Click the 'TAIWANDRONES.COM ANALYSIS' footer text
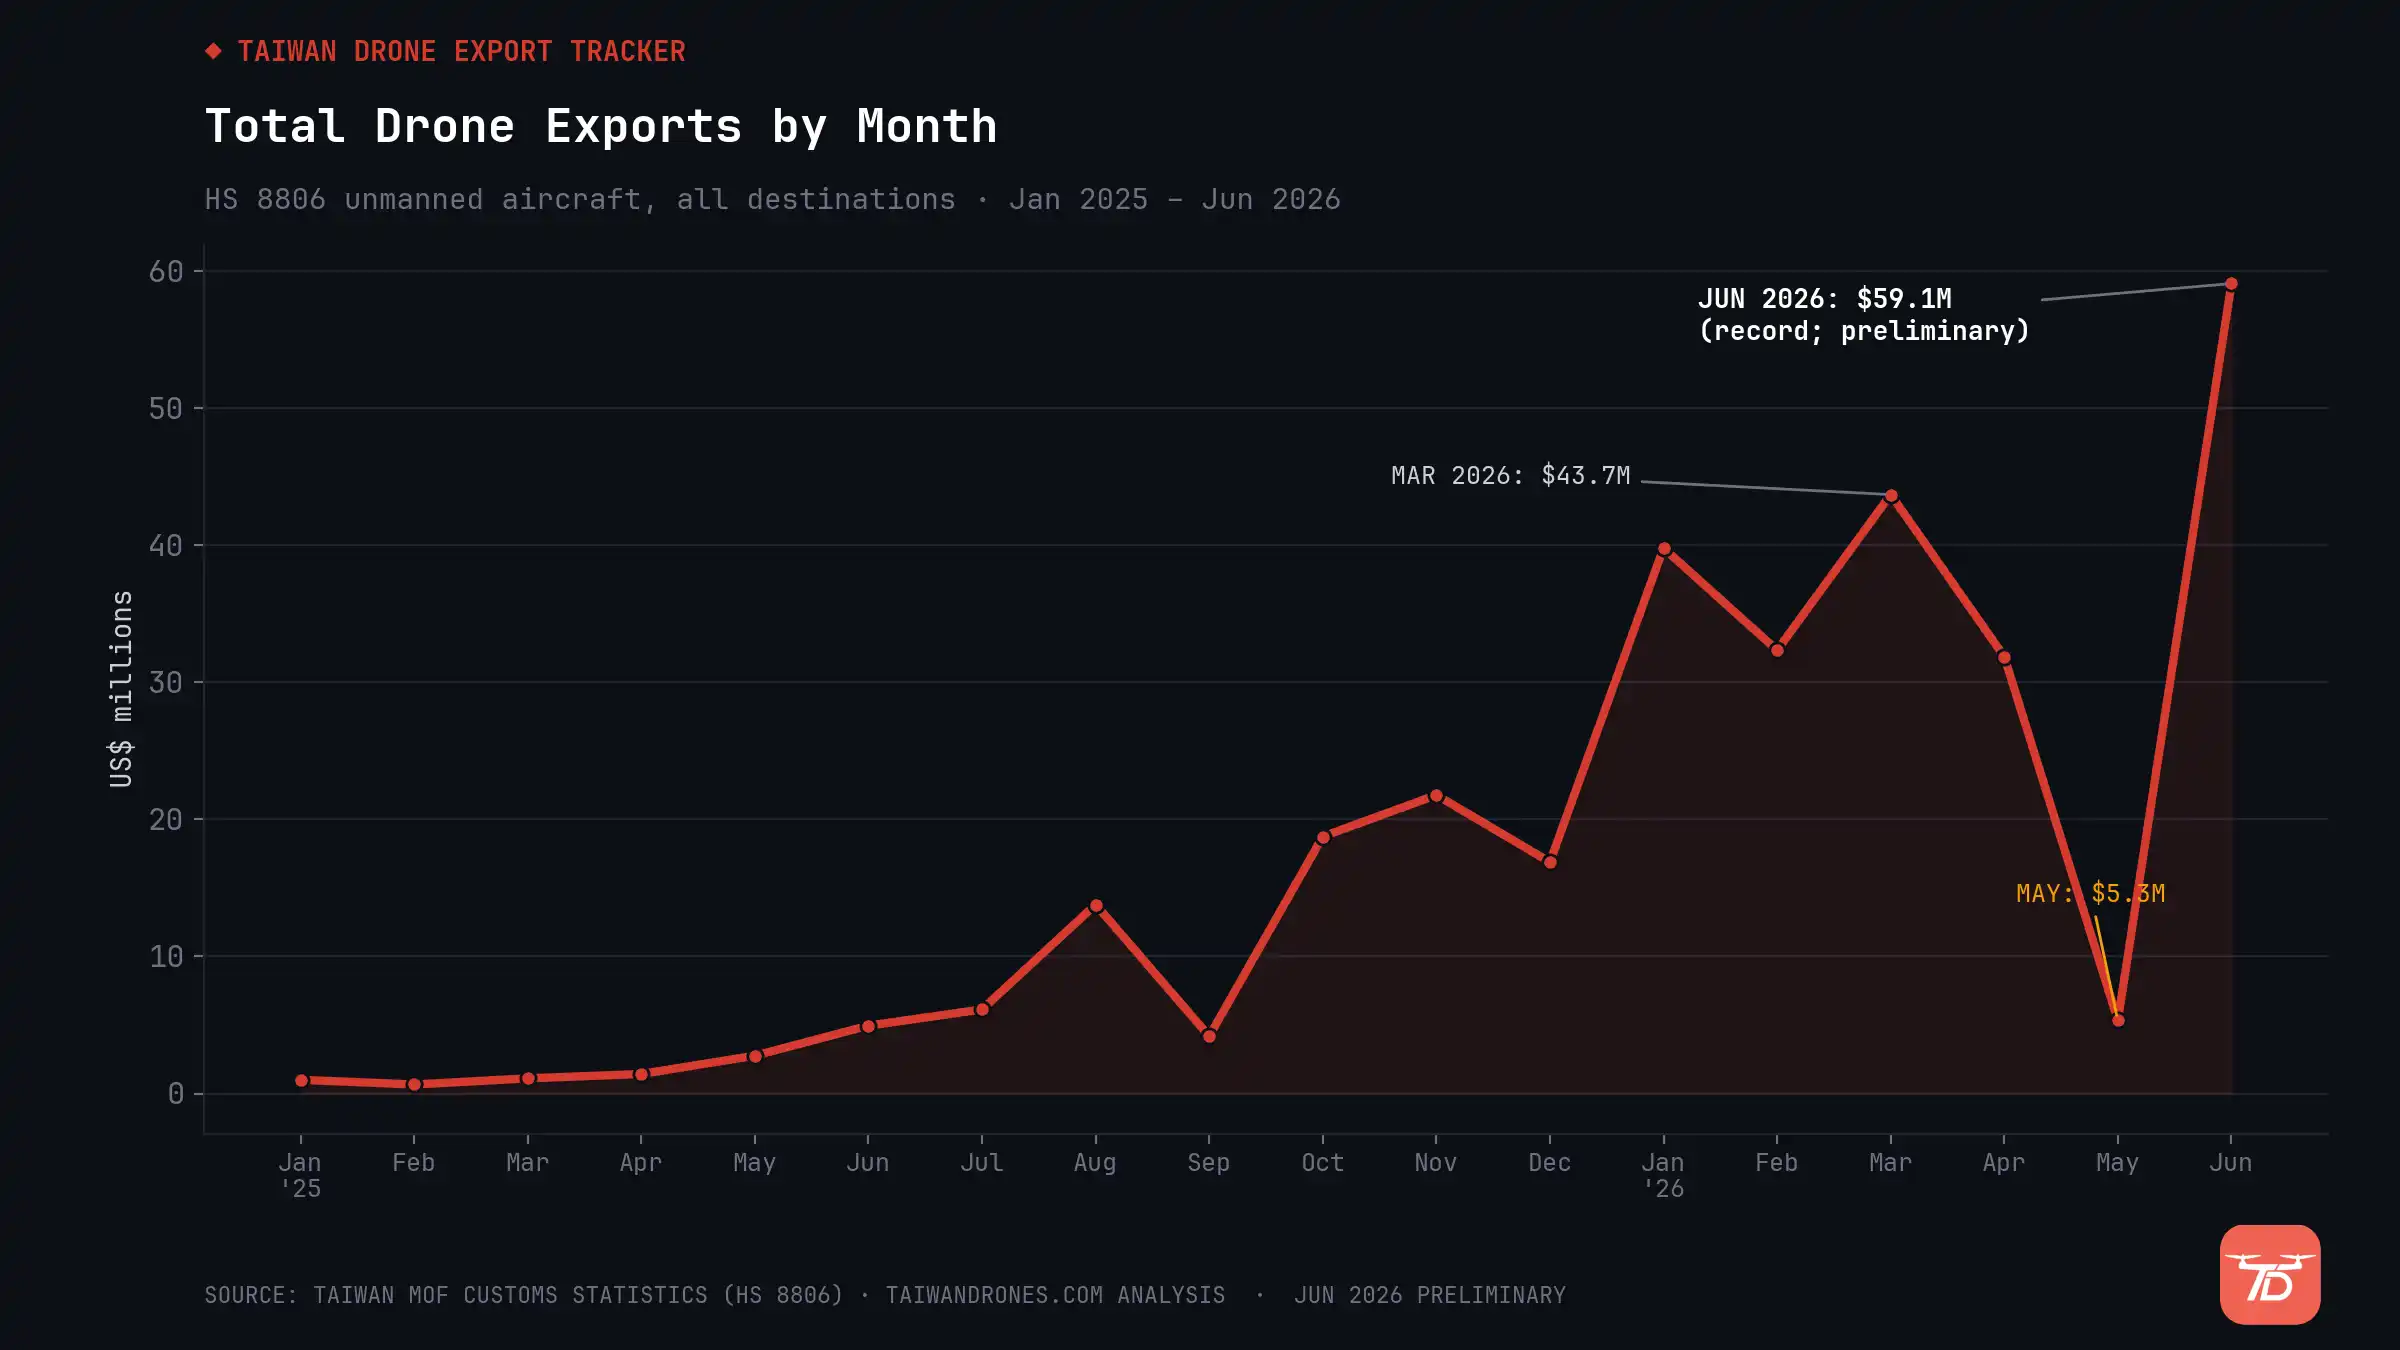 tap(1055, 1295)
